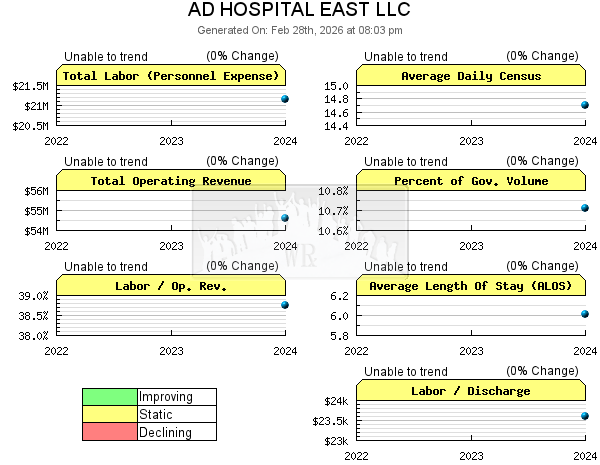Pick the blue dot in Percent of Gov. Volume

pos(585,208)
